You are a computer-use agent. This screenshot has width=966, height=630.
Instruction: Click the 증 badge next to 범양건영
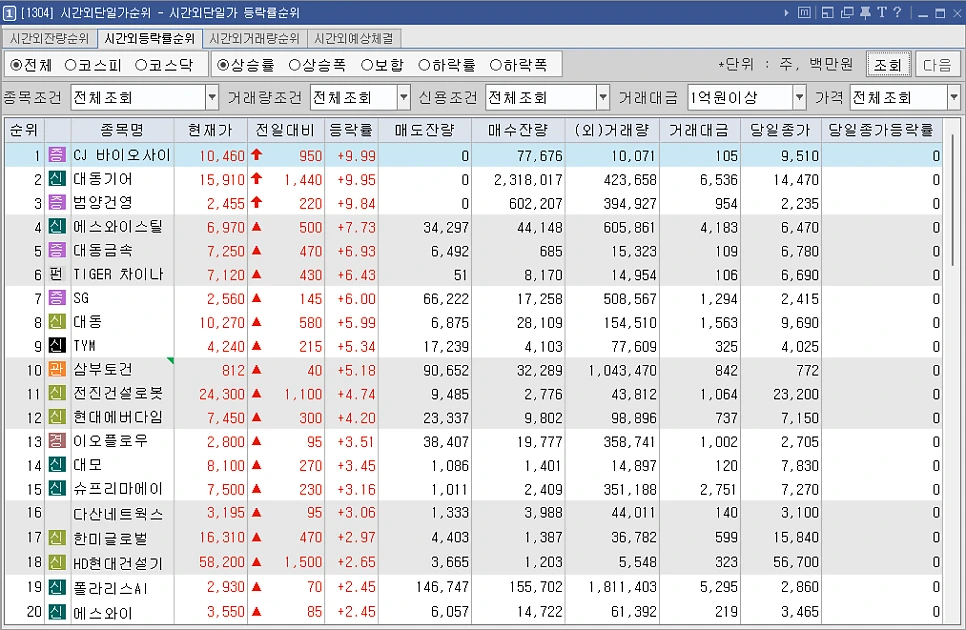(x=57, y=202)
